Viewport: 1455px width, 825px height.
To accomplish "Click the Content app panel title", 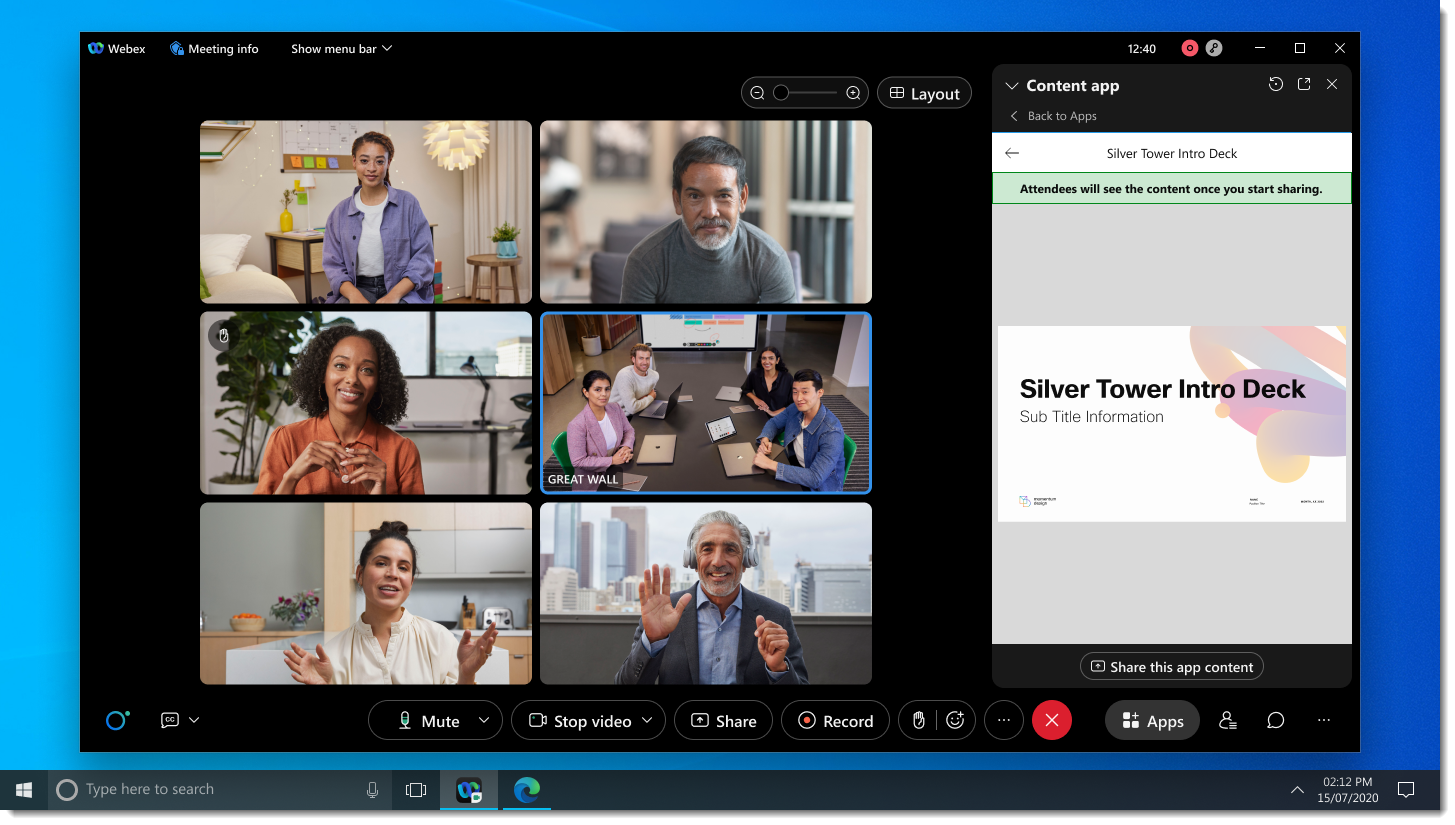I will pos(1072,85).
